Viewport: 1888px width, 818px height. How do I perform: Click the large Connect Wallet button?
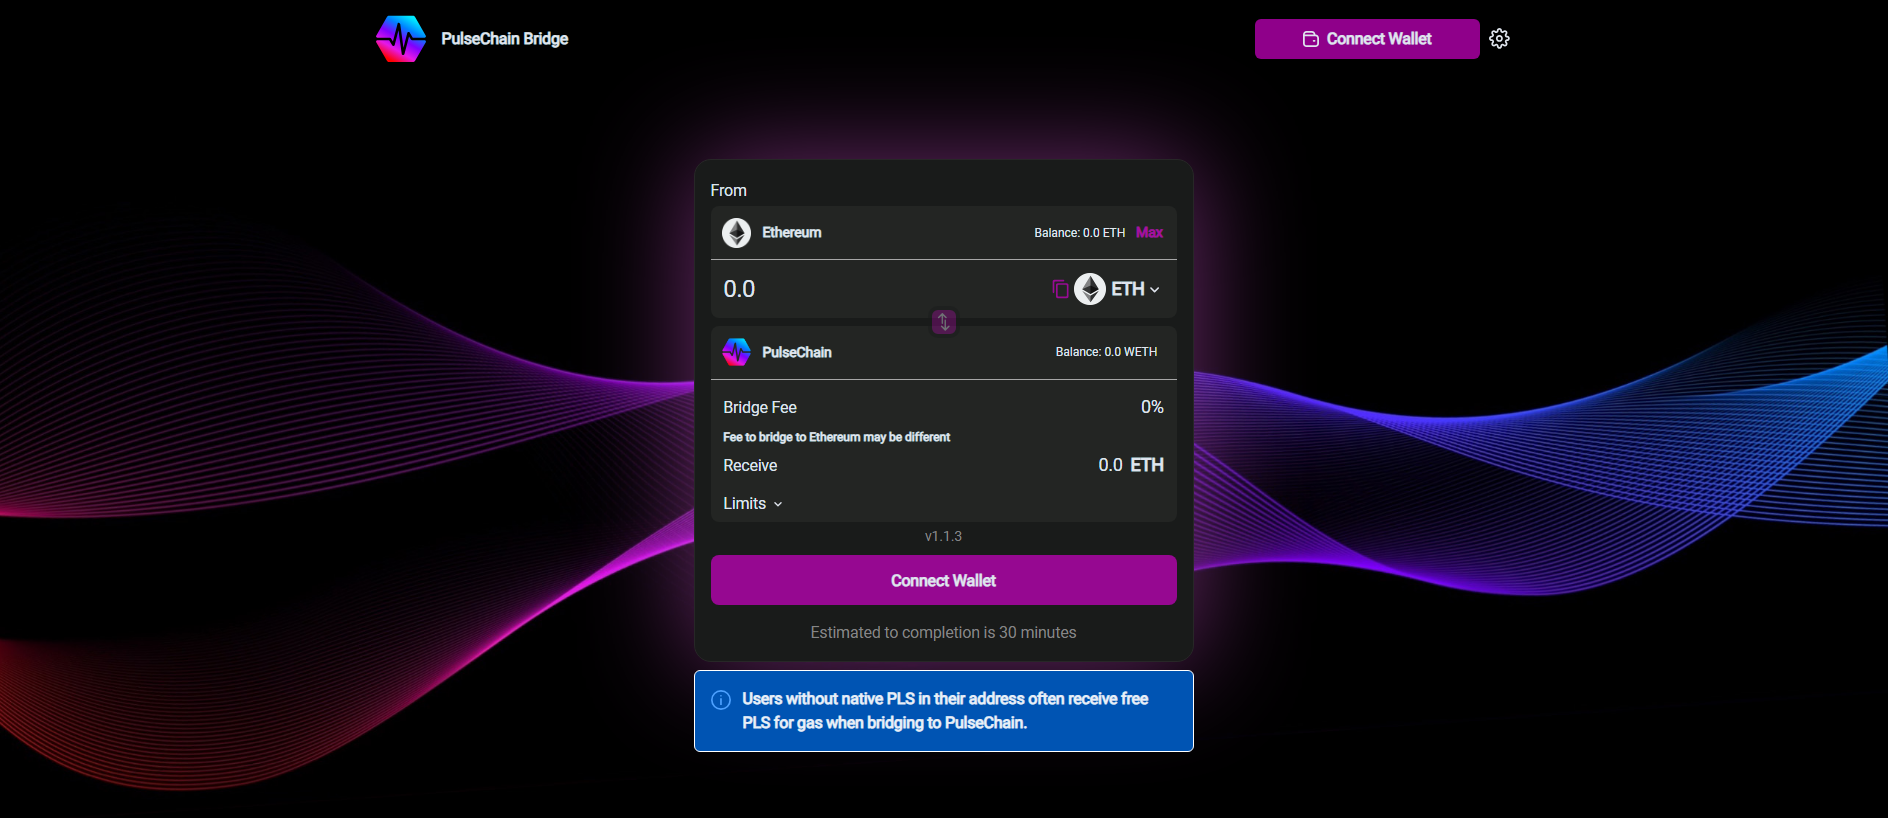944,580
